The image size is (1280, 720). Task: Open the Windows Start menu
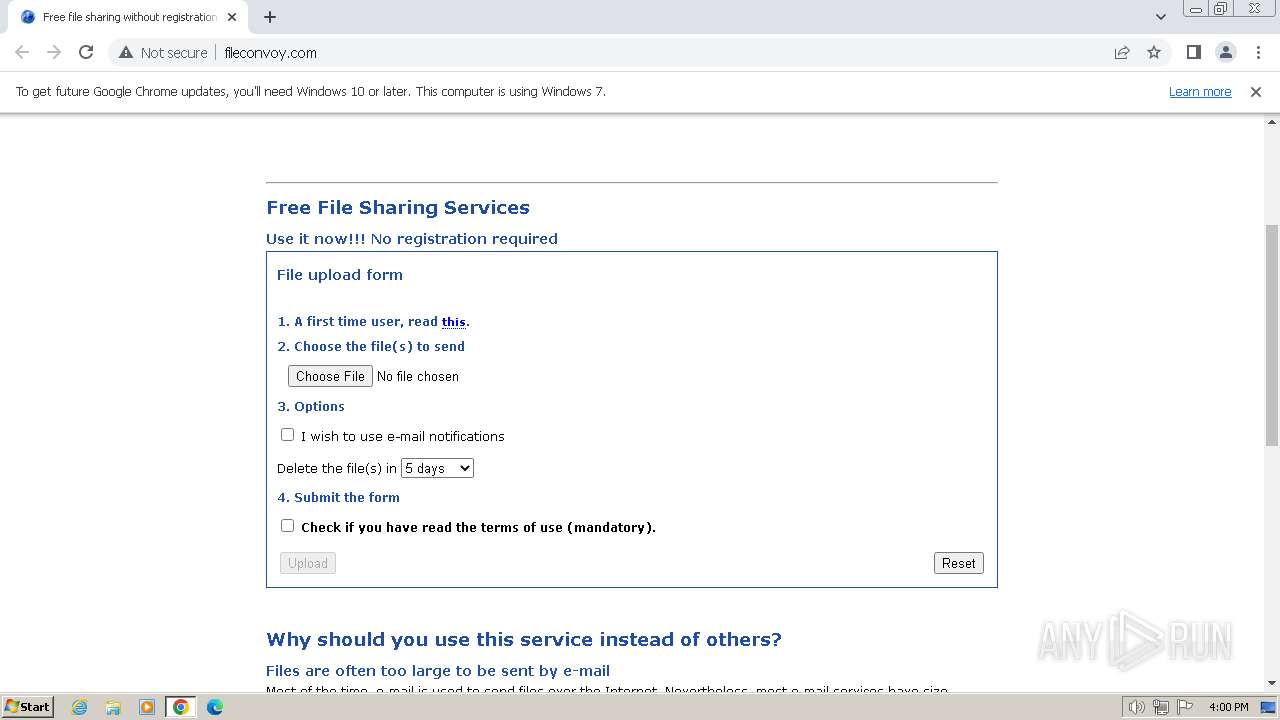(x=27, y=707)
